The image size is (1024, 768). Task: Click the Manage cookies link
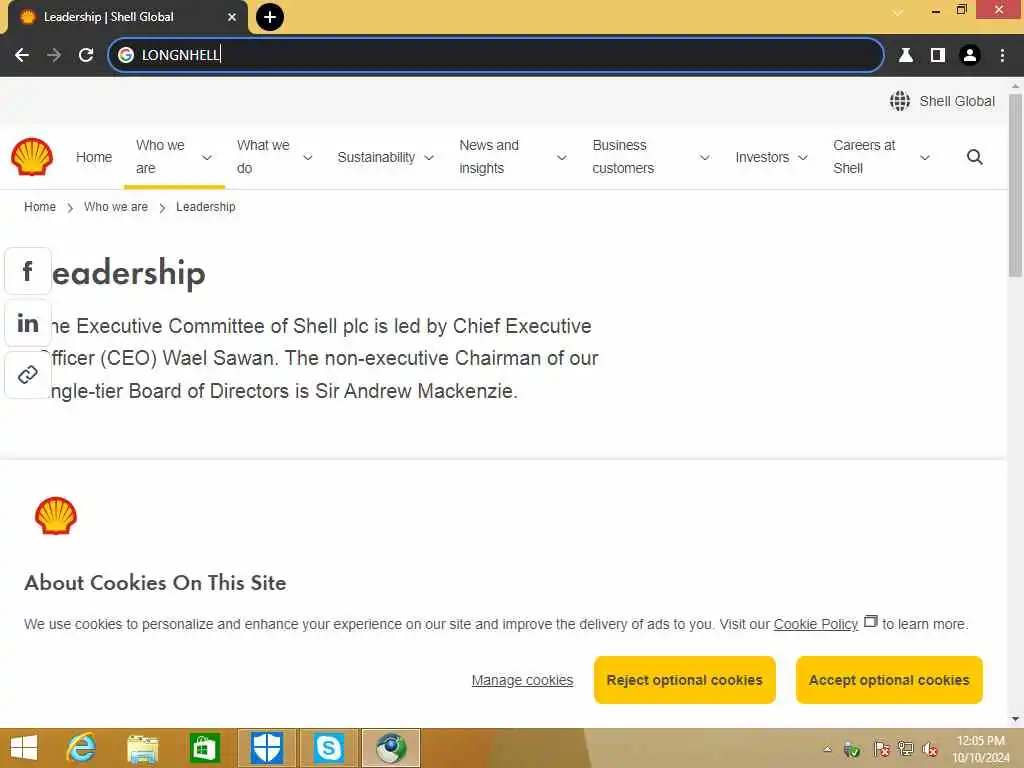(x=522, y=680)
